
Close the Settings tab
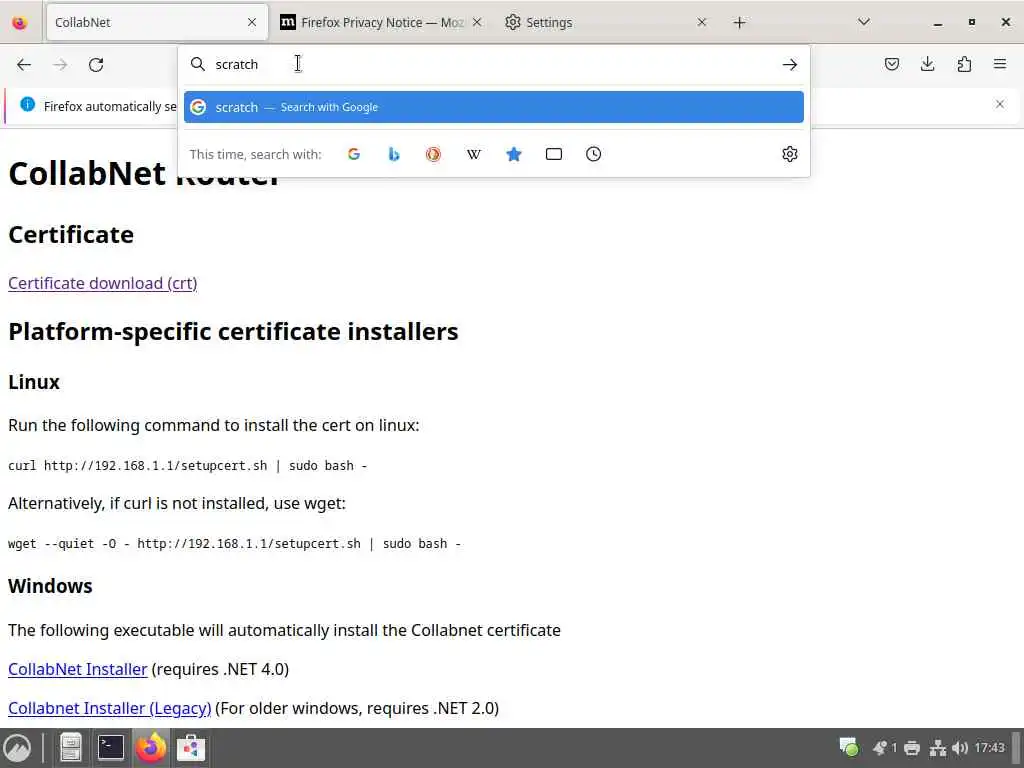pos(701,22)
